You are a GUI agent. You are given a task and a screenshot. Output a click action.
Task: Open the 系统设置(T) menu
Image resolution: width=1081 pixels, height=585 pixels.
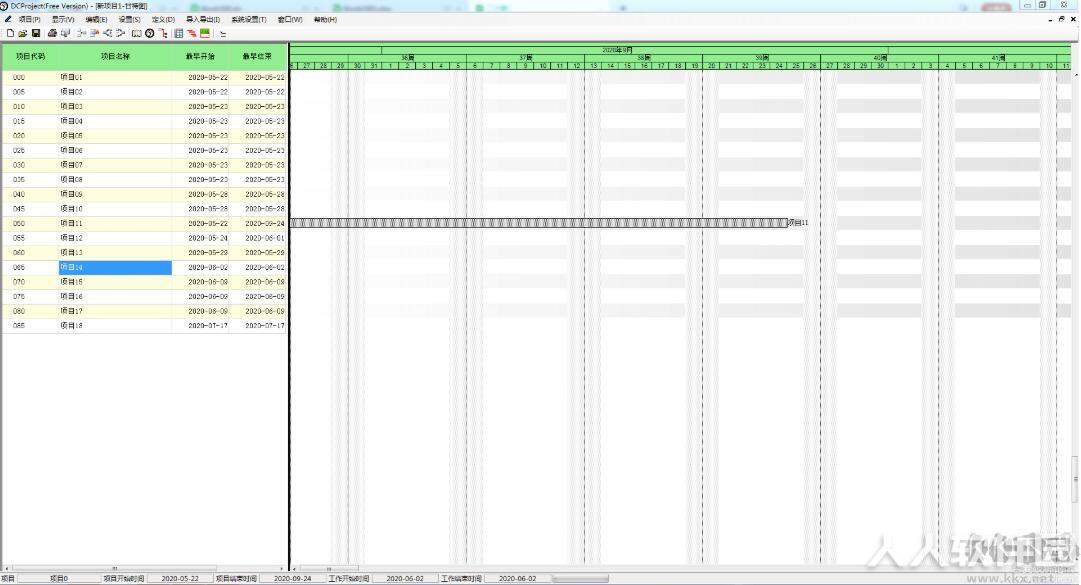click(249, 19)
